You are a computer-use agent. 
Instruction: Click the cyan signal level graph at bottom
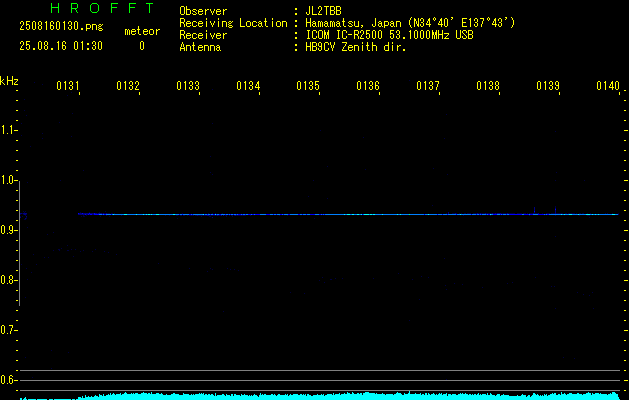(x=319, y=396)
